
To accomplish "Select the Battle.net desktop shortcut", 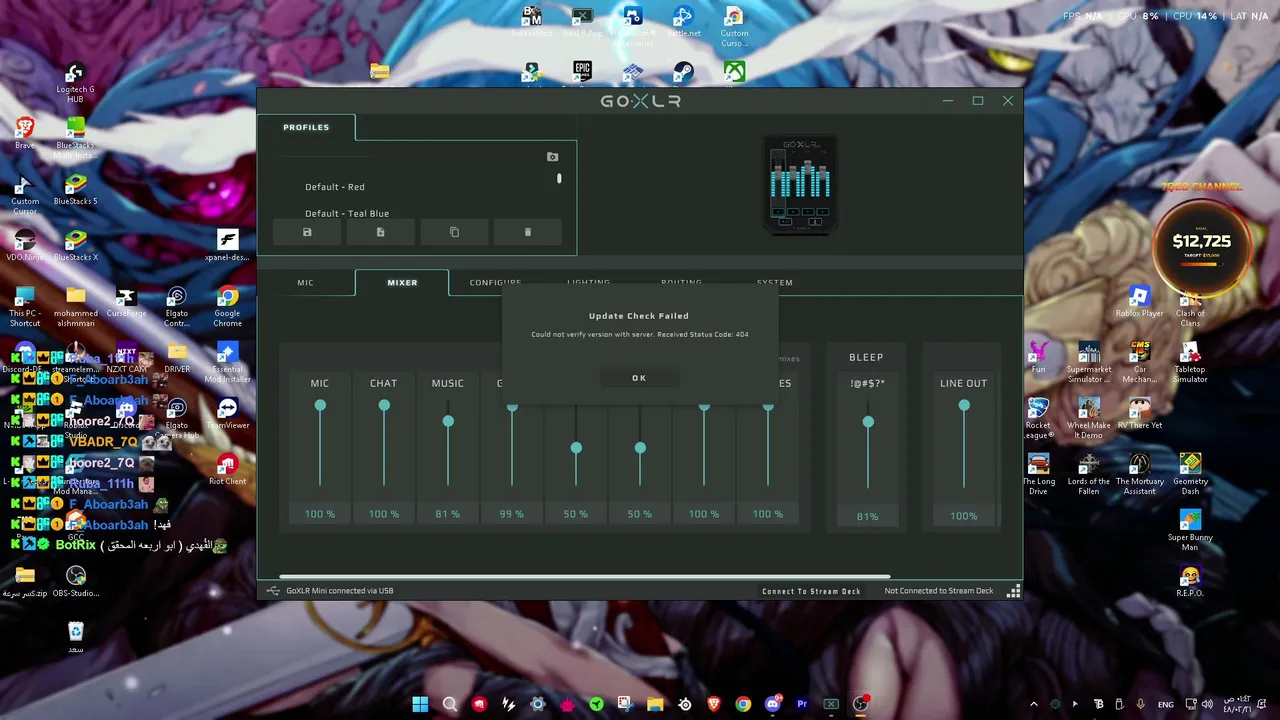I will click(x=684, y=22).
